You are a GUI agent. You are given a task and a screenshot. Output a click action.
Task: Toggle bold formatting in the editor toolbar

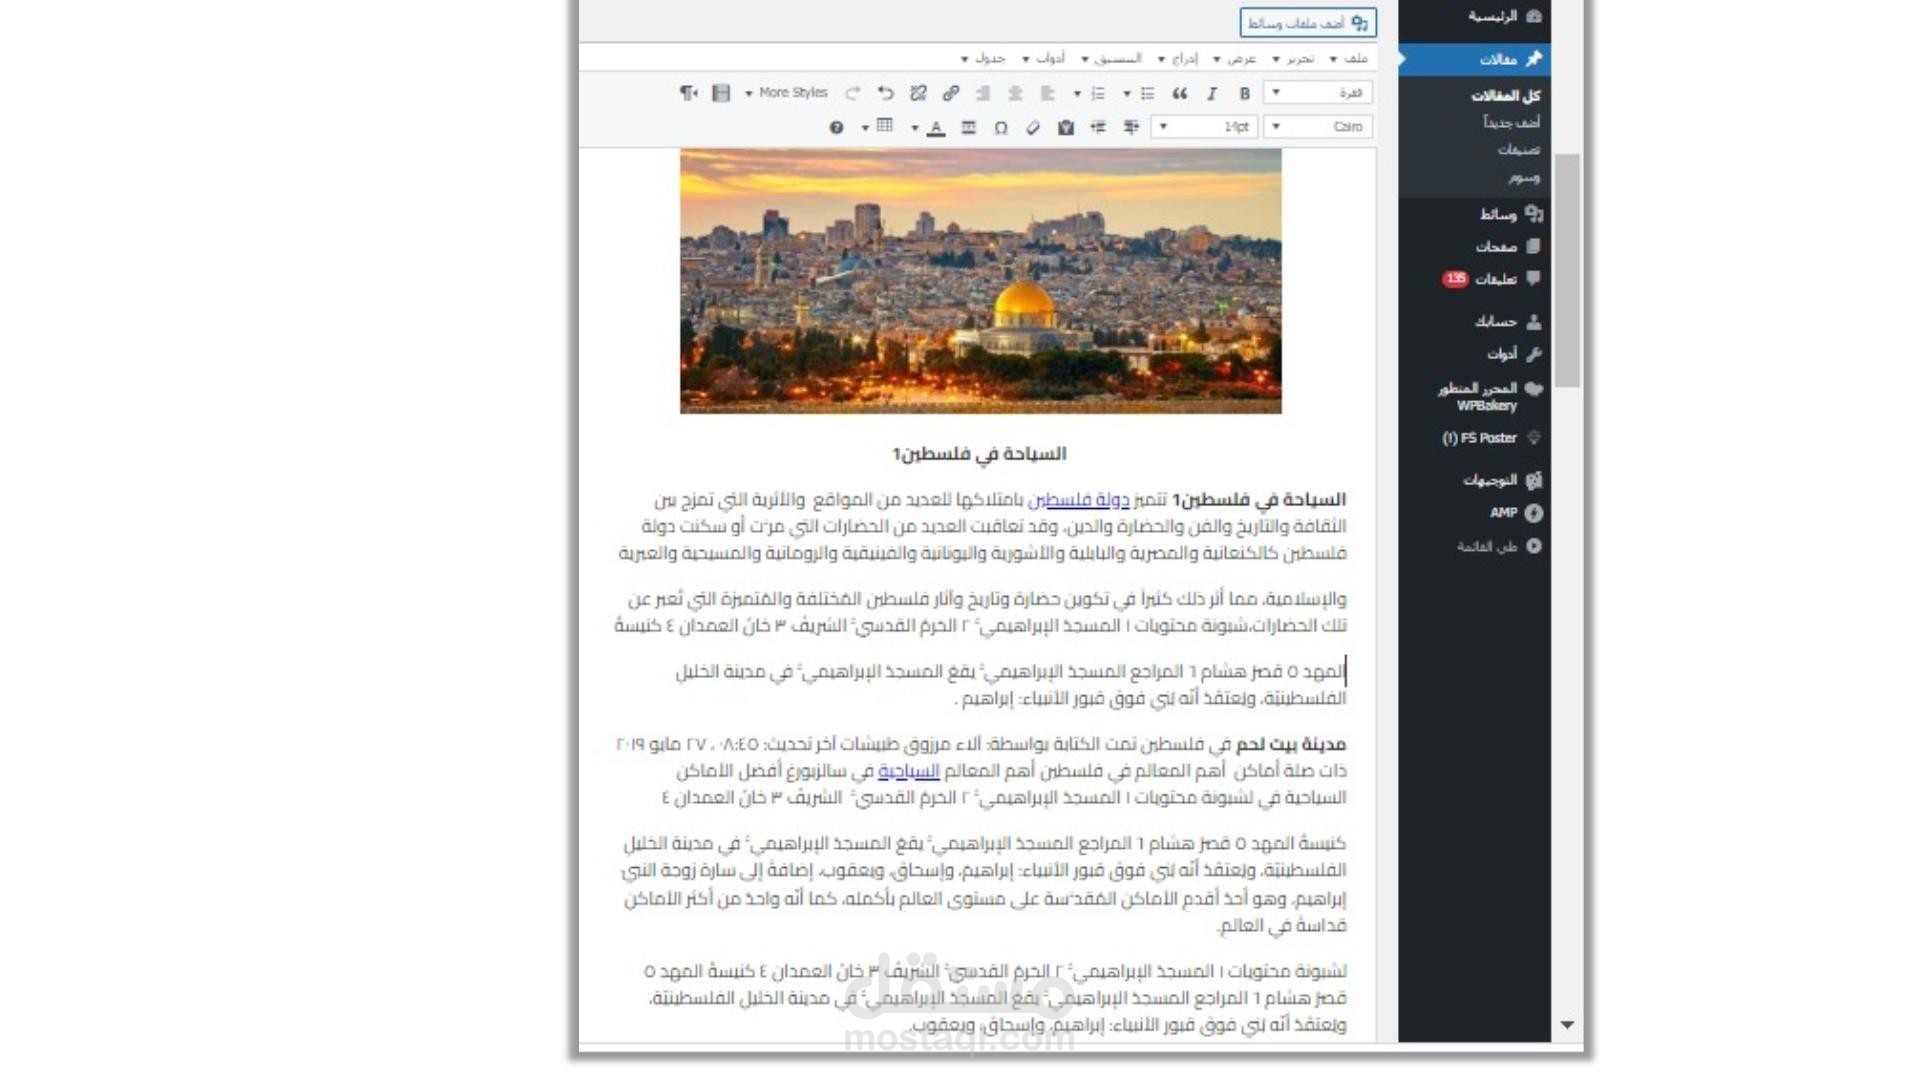(x=1244, y=93)
